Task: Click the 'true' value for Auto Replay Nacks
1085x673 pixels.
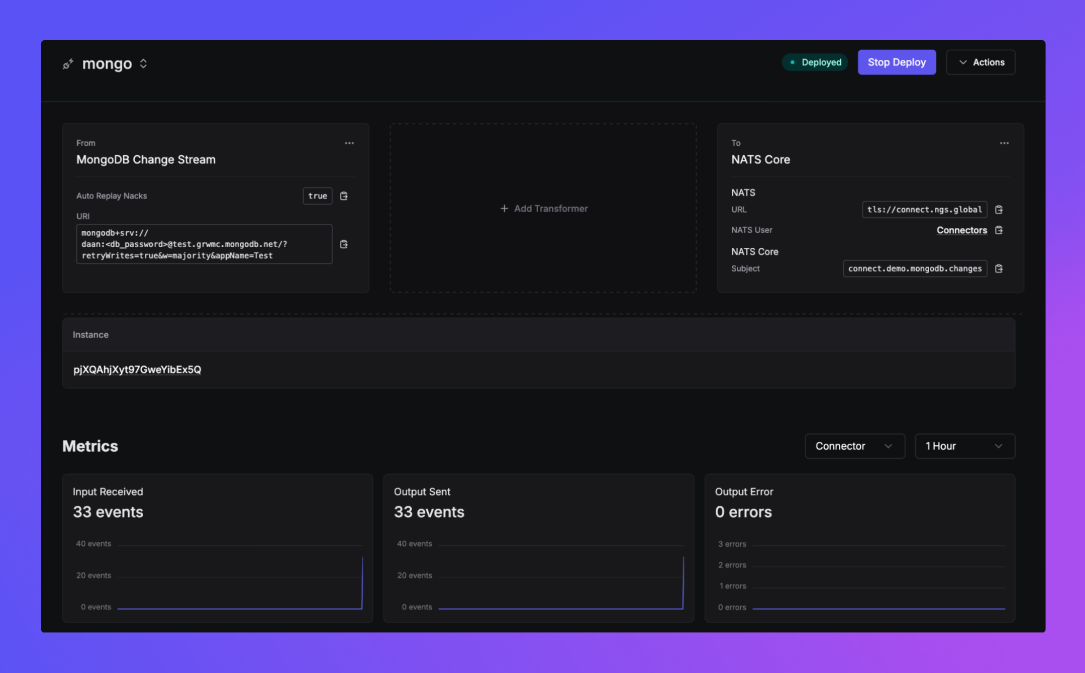Action: [318, 196]
